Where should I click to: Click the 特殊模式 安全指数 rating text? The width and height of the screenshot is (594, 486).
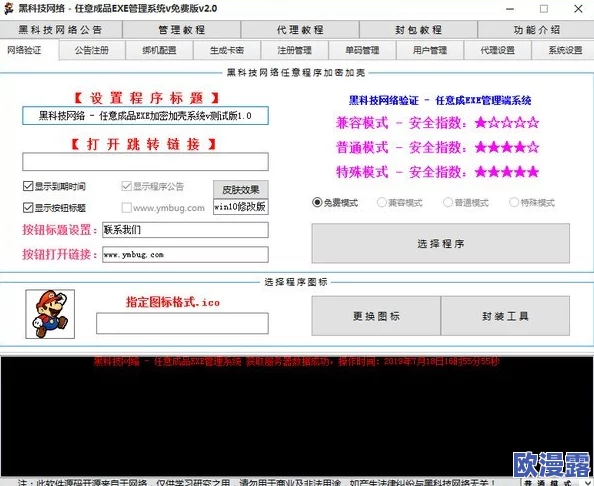point(438,172)
